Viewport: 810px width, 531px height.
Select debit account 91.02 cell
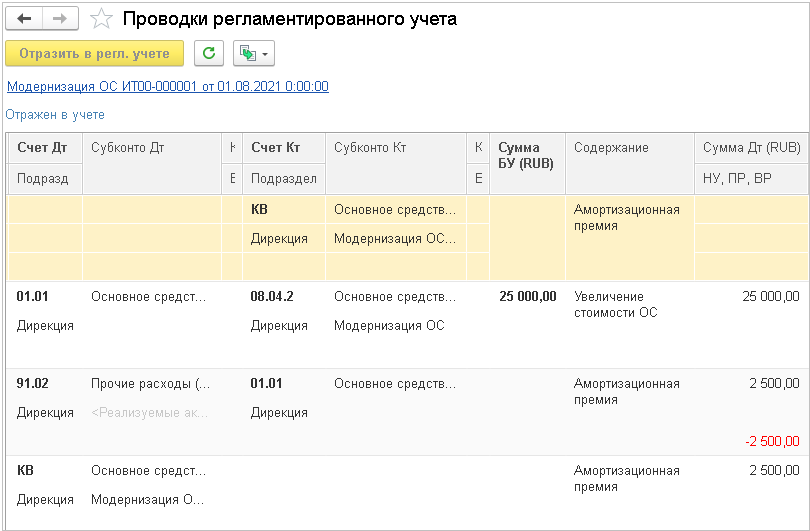click(x=33, y=383)
